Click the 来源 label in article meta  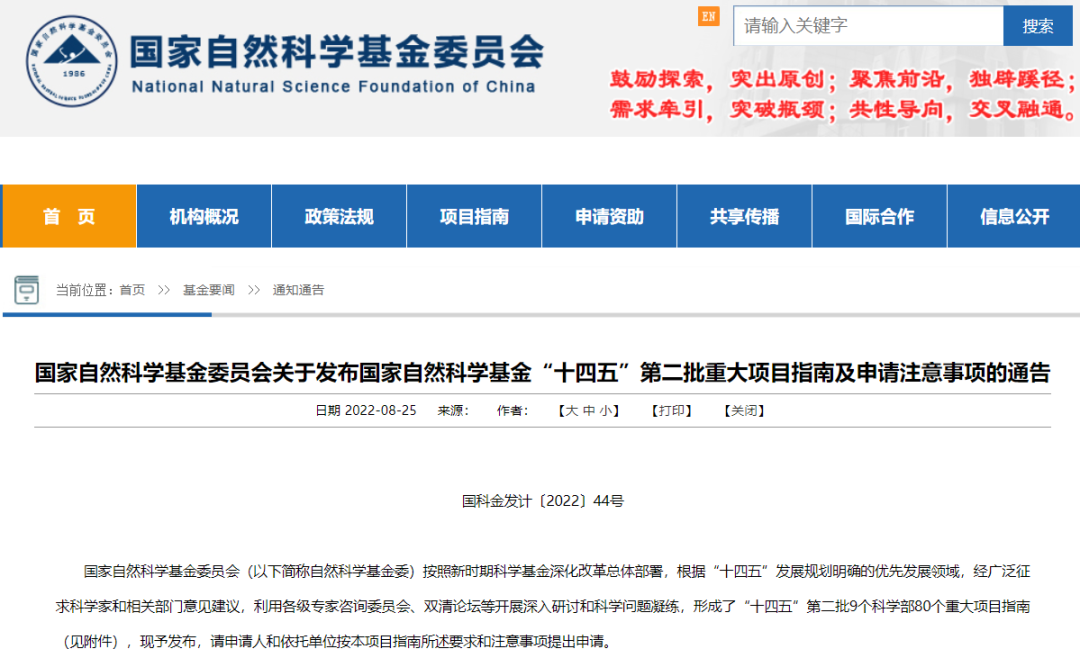453,411
